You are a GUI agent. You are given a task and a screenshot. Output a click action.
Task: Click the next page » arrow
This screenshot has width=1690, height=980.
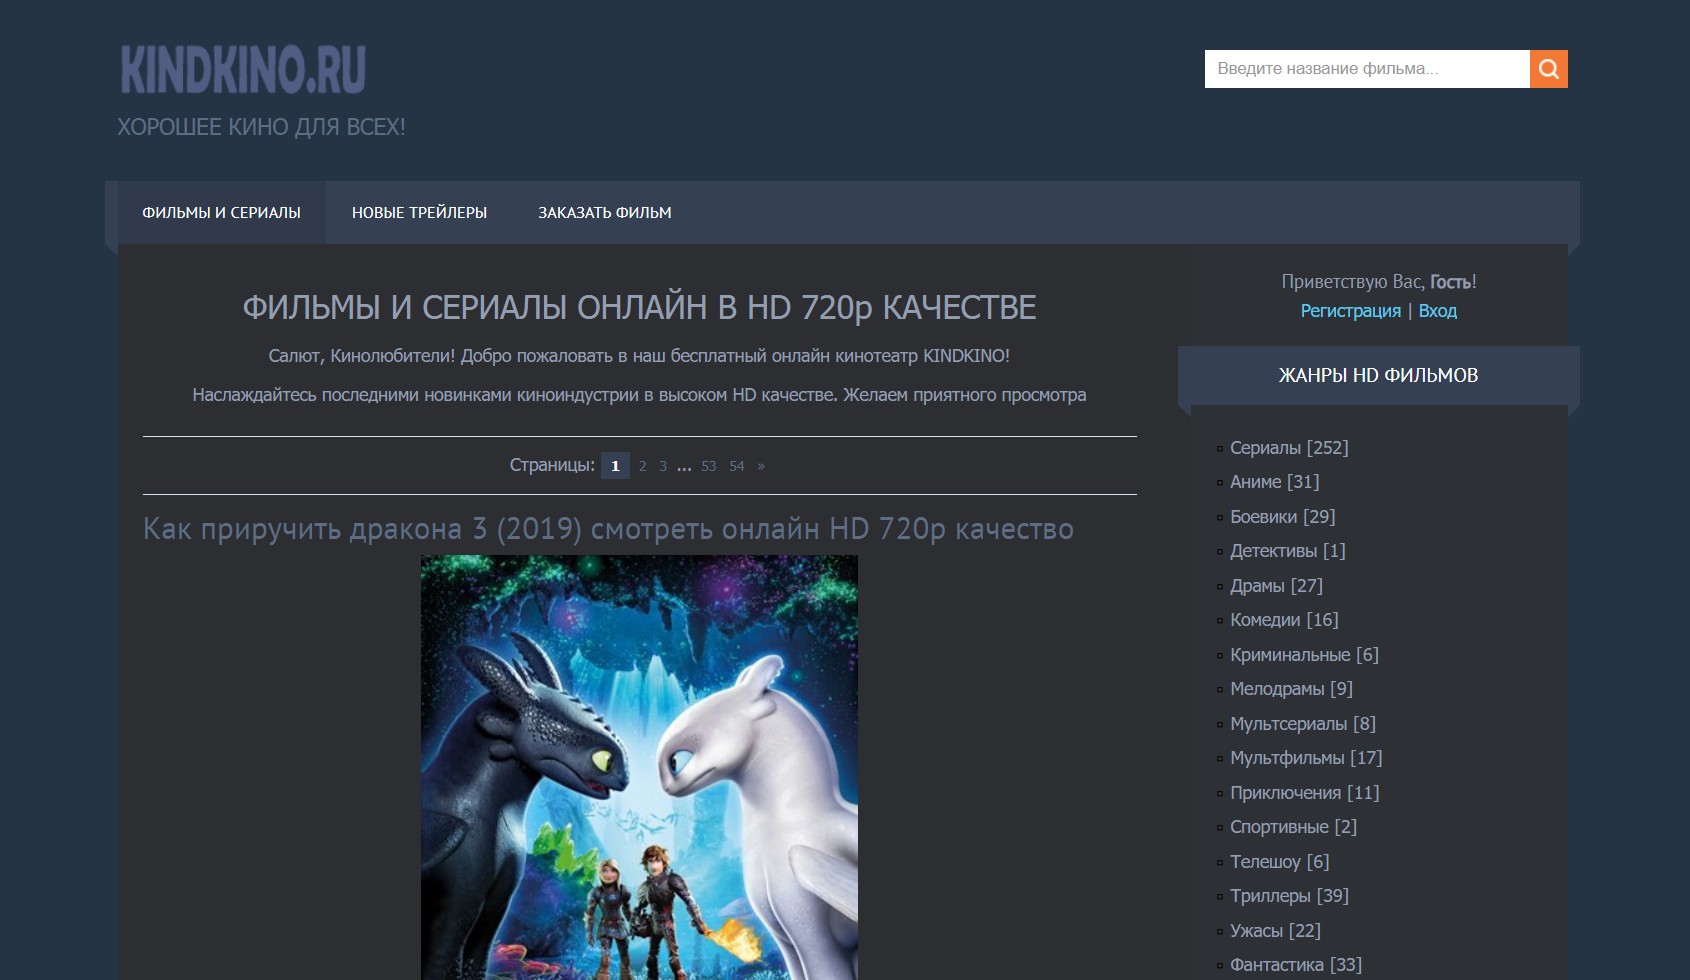pyautogui.click(x=761, y=466)
